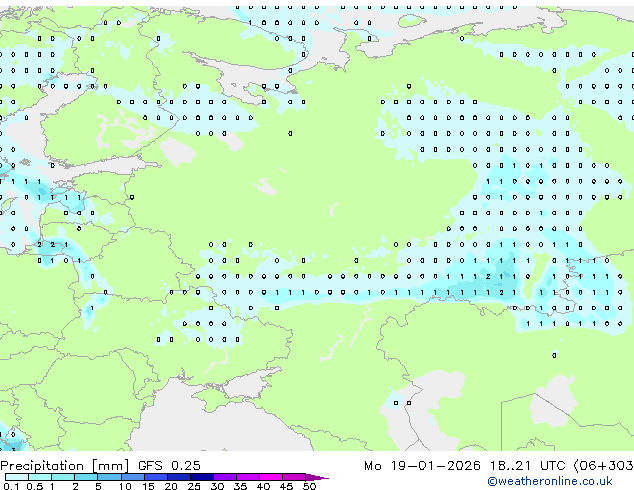Open the weatheronline.co.uk link
The image size is (634, 490).
550,481
